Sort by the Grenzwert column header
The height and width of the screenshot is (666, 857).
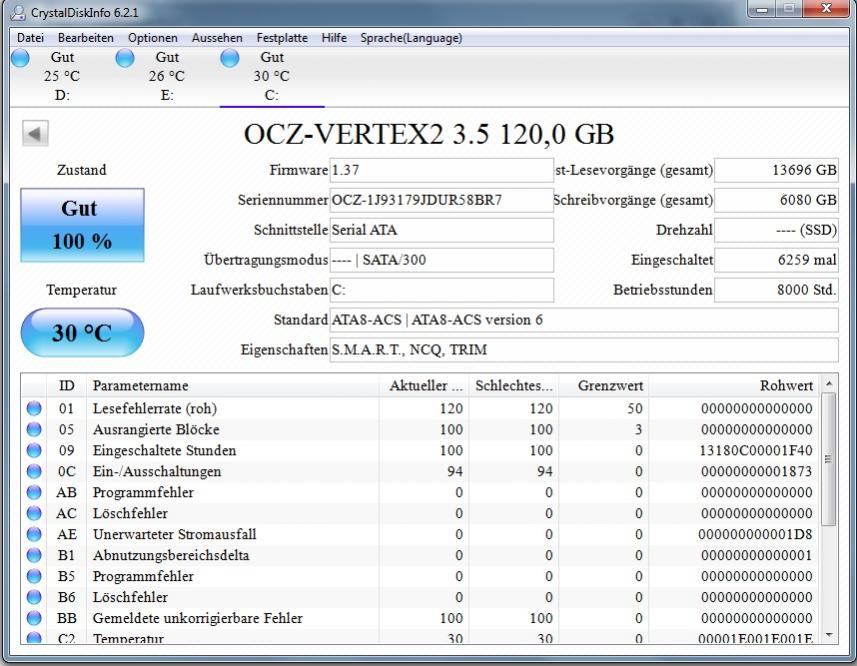coord(604,385)
